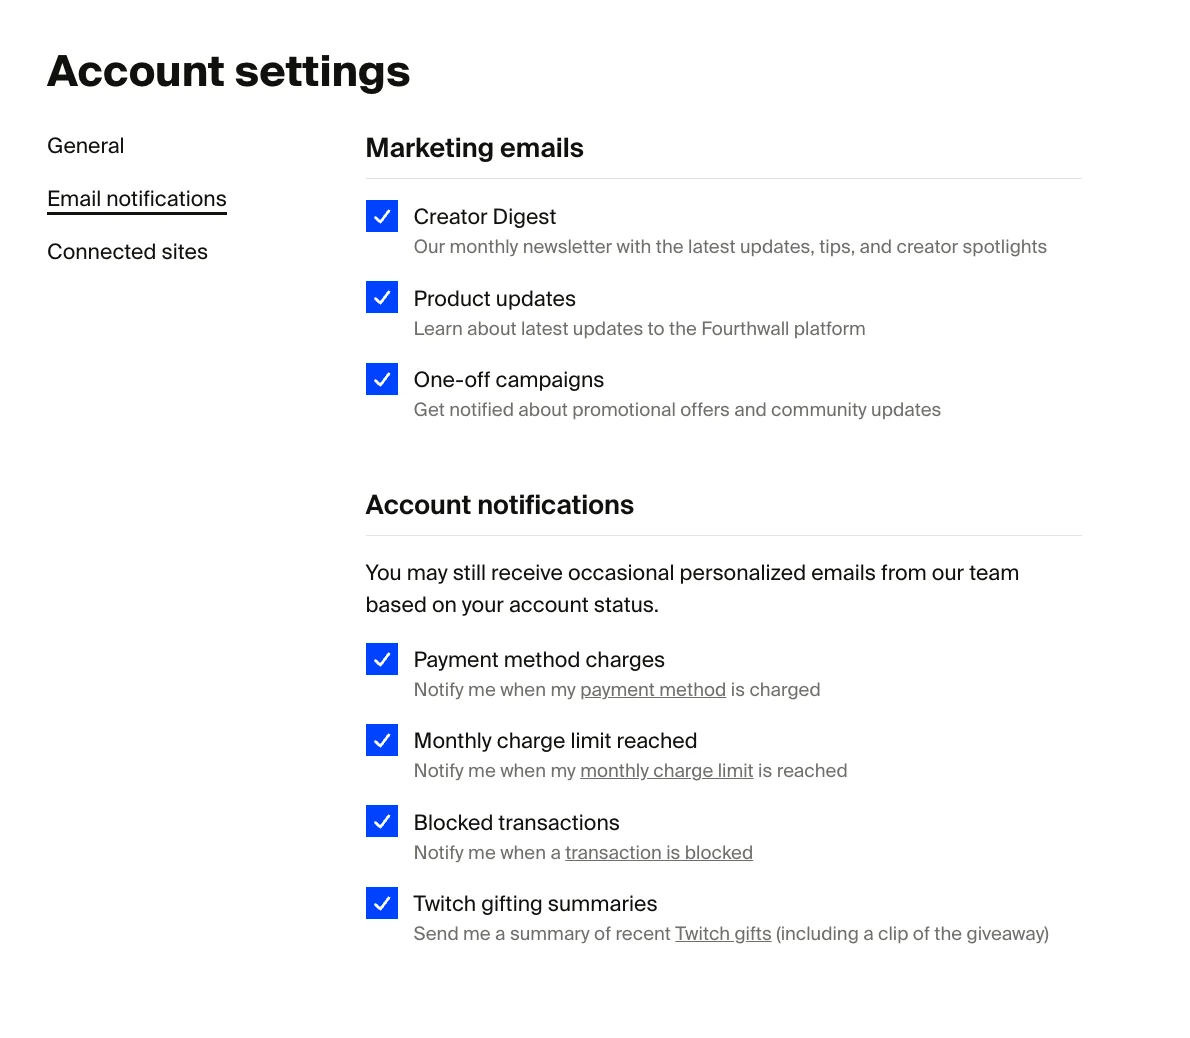Follow the transaction is blocked link
The image size is (1190, 1038).
[659, 852]
